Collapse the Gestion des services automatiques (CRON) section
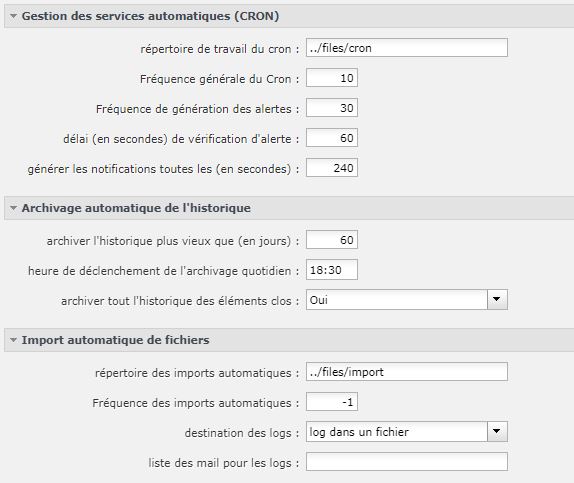 [14, 16]
